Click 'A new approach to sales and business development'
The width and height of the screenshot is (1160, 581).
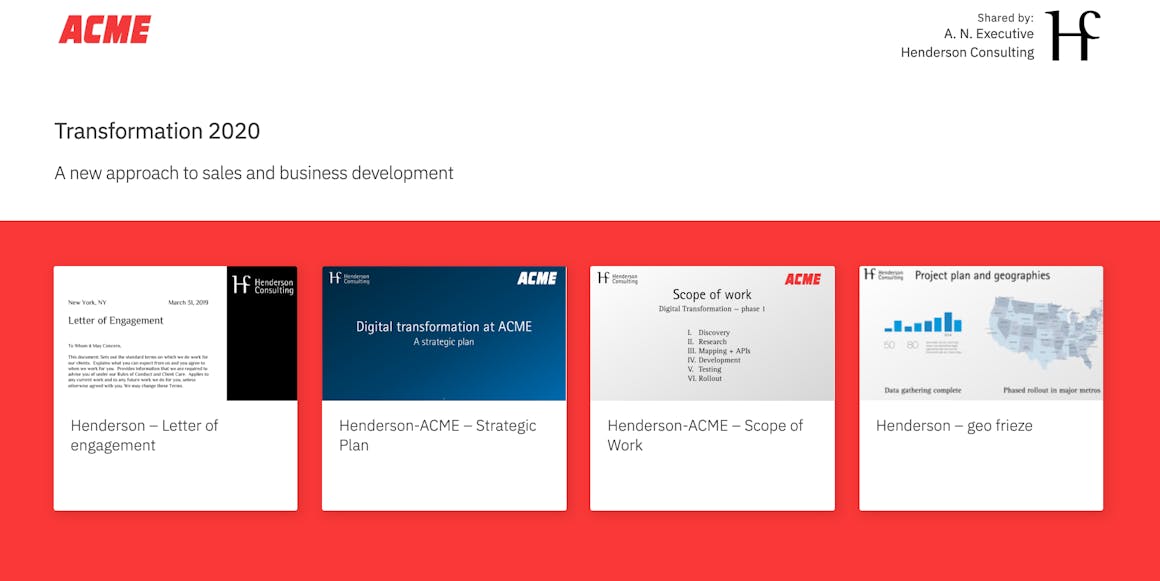point(254,173)
